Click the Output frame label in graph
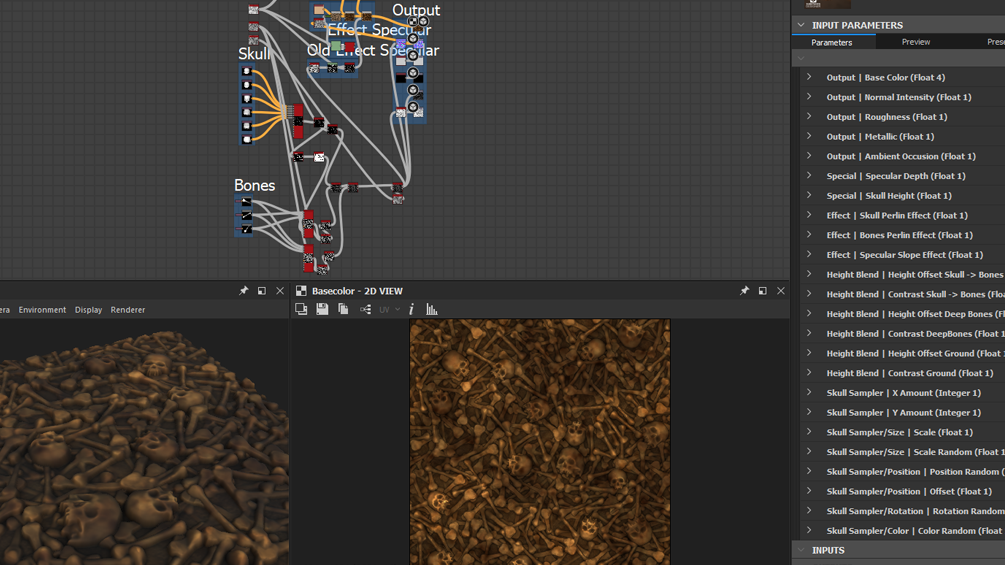 (x=416, y=10)
